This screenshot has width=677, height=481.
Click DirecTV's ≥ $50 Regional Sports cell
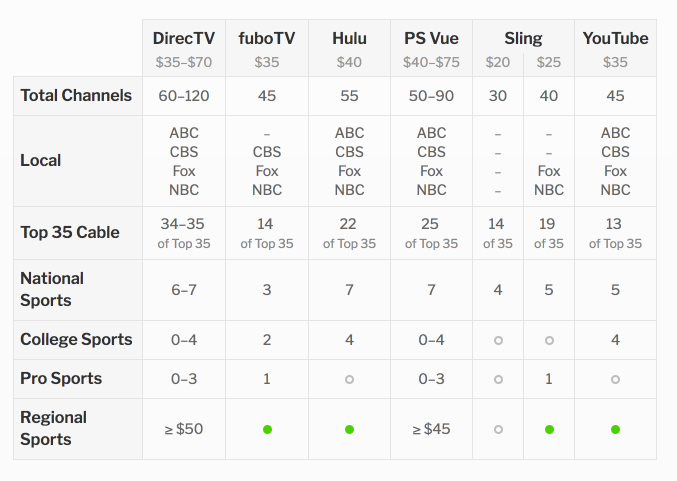click(x=184, y=429)
